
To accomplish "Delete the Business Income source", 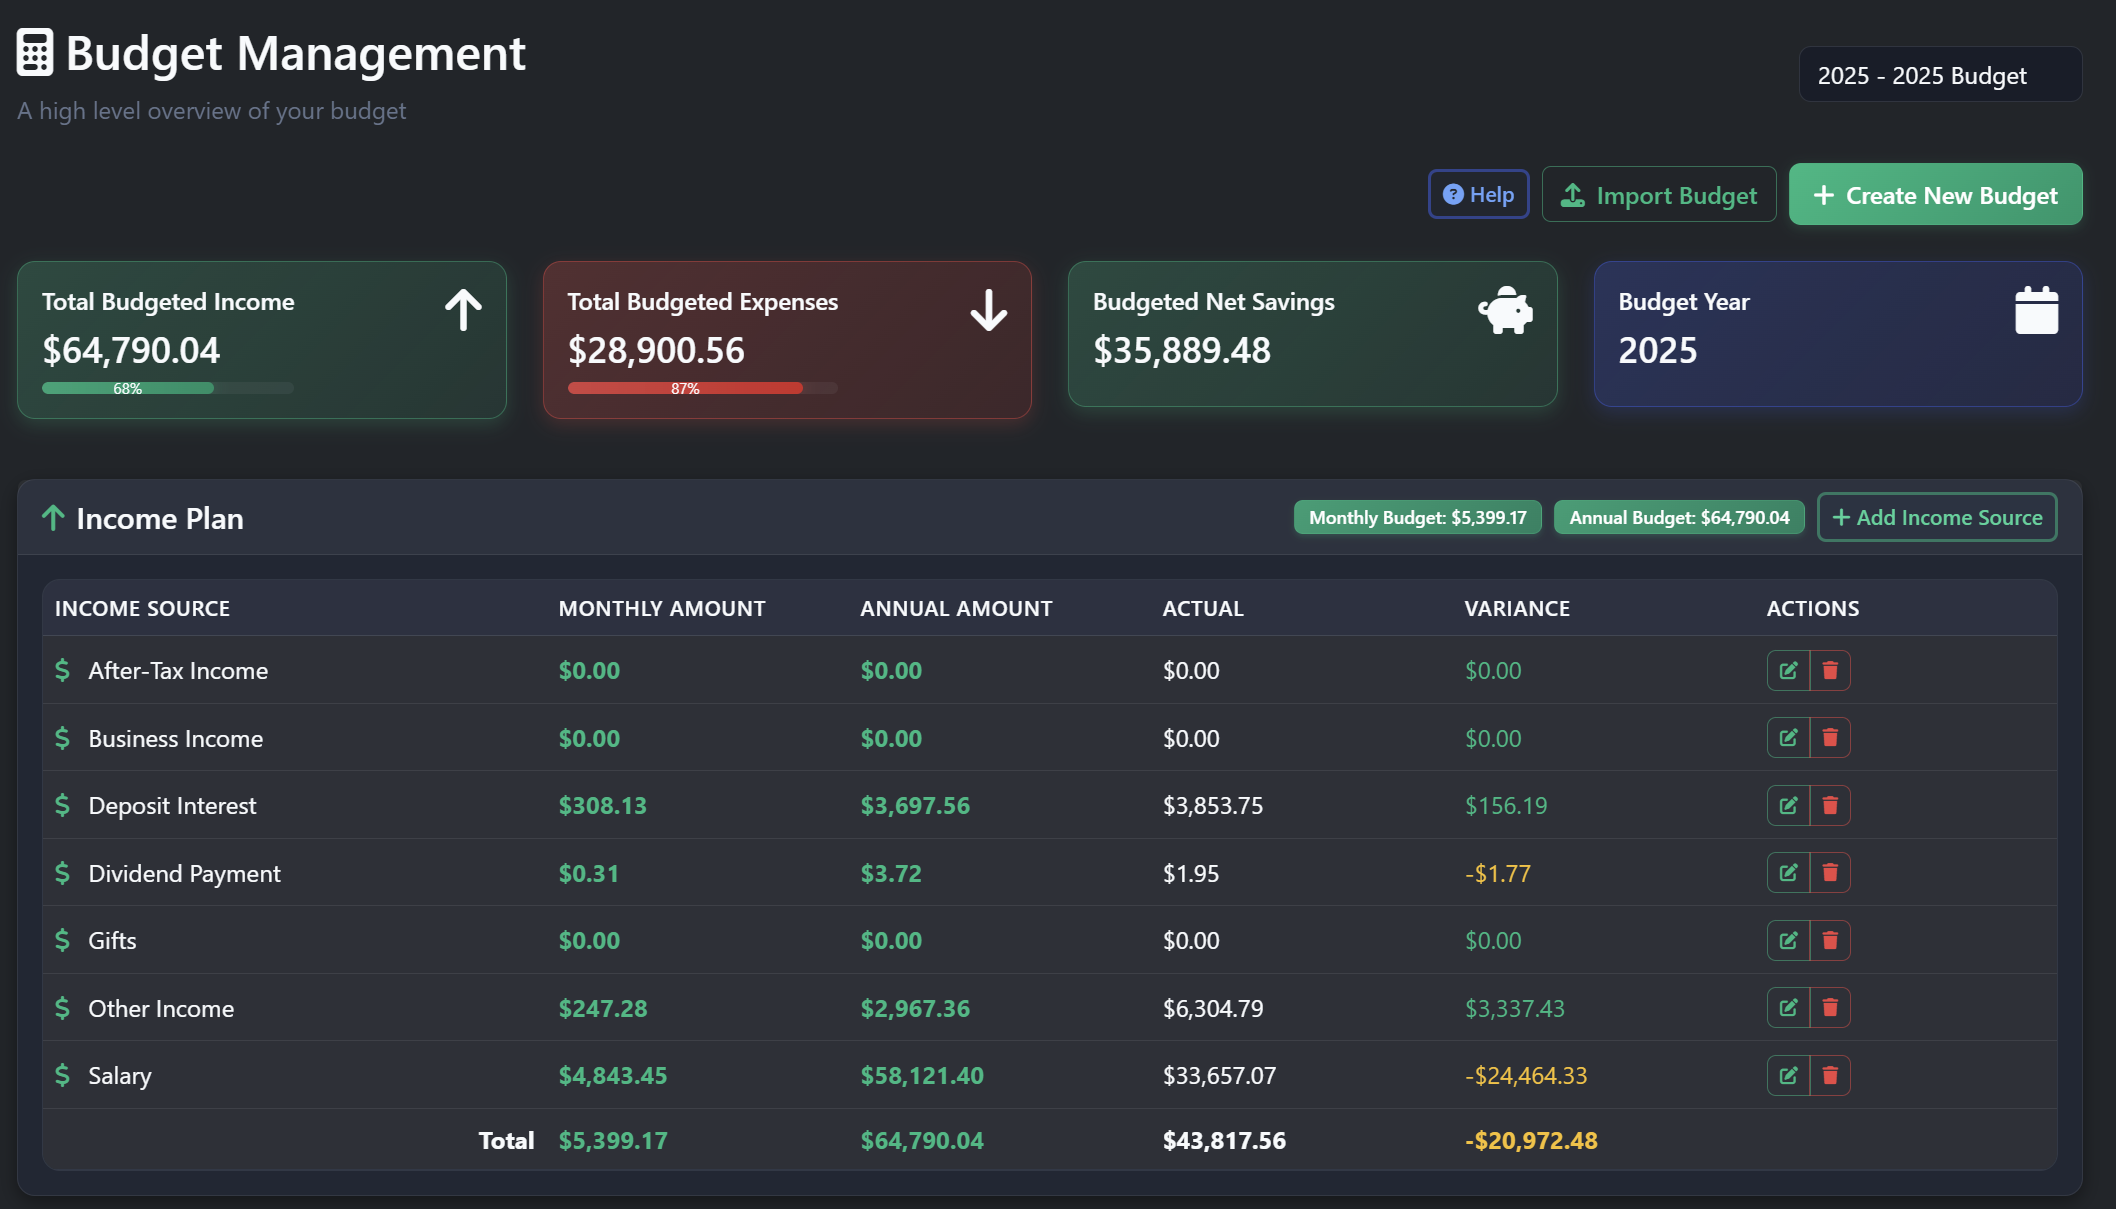I will (1830, 738).
